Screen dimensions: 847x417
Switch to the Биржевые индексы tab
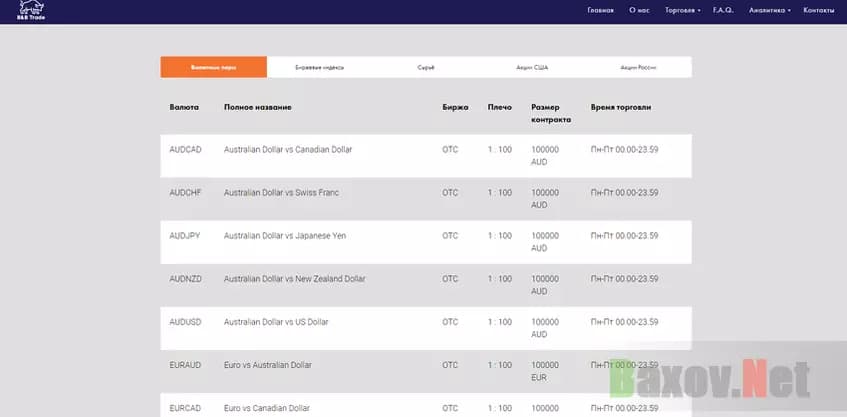tap(319, 67)
